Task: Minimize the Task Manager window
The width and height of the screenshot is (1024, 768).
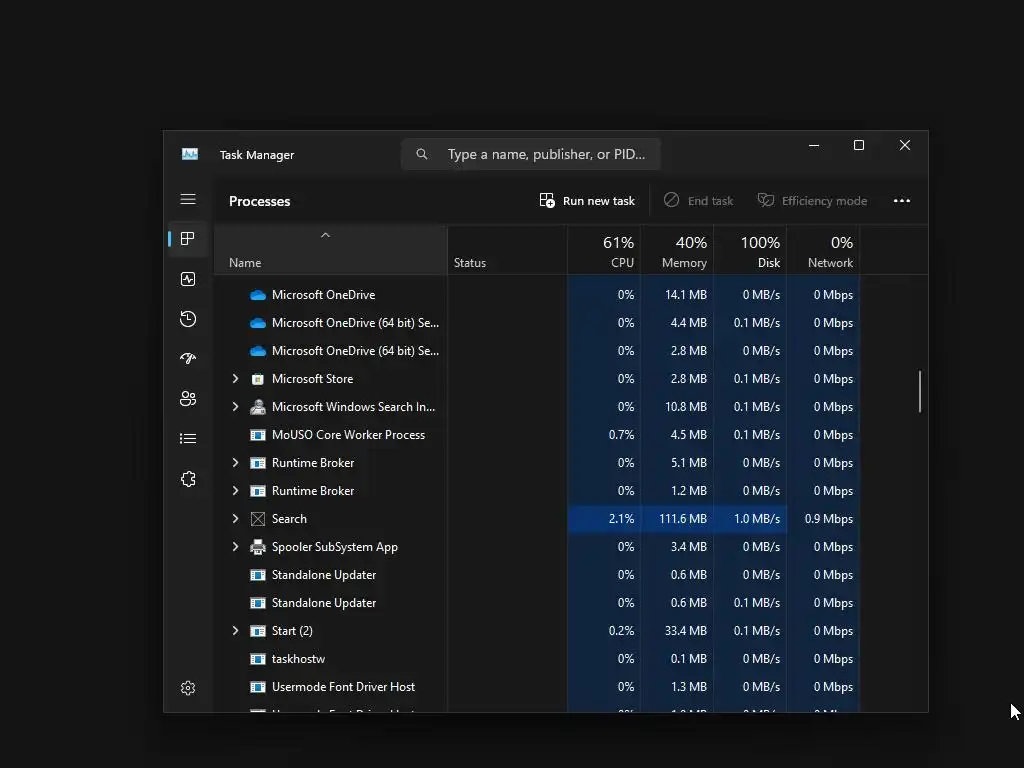Action: pyautogui.click(x=814, y=146)
